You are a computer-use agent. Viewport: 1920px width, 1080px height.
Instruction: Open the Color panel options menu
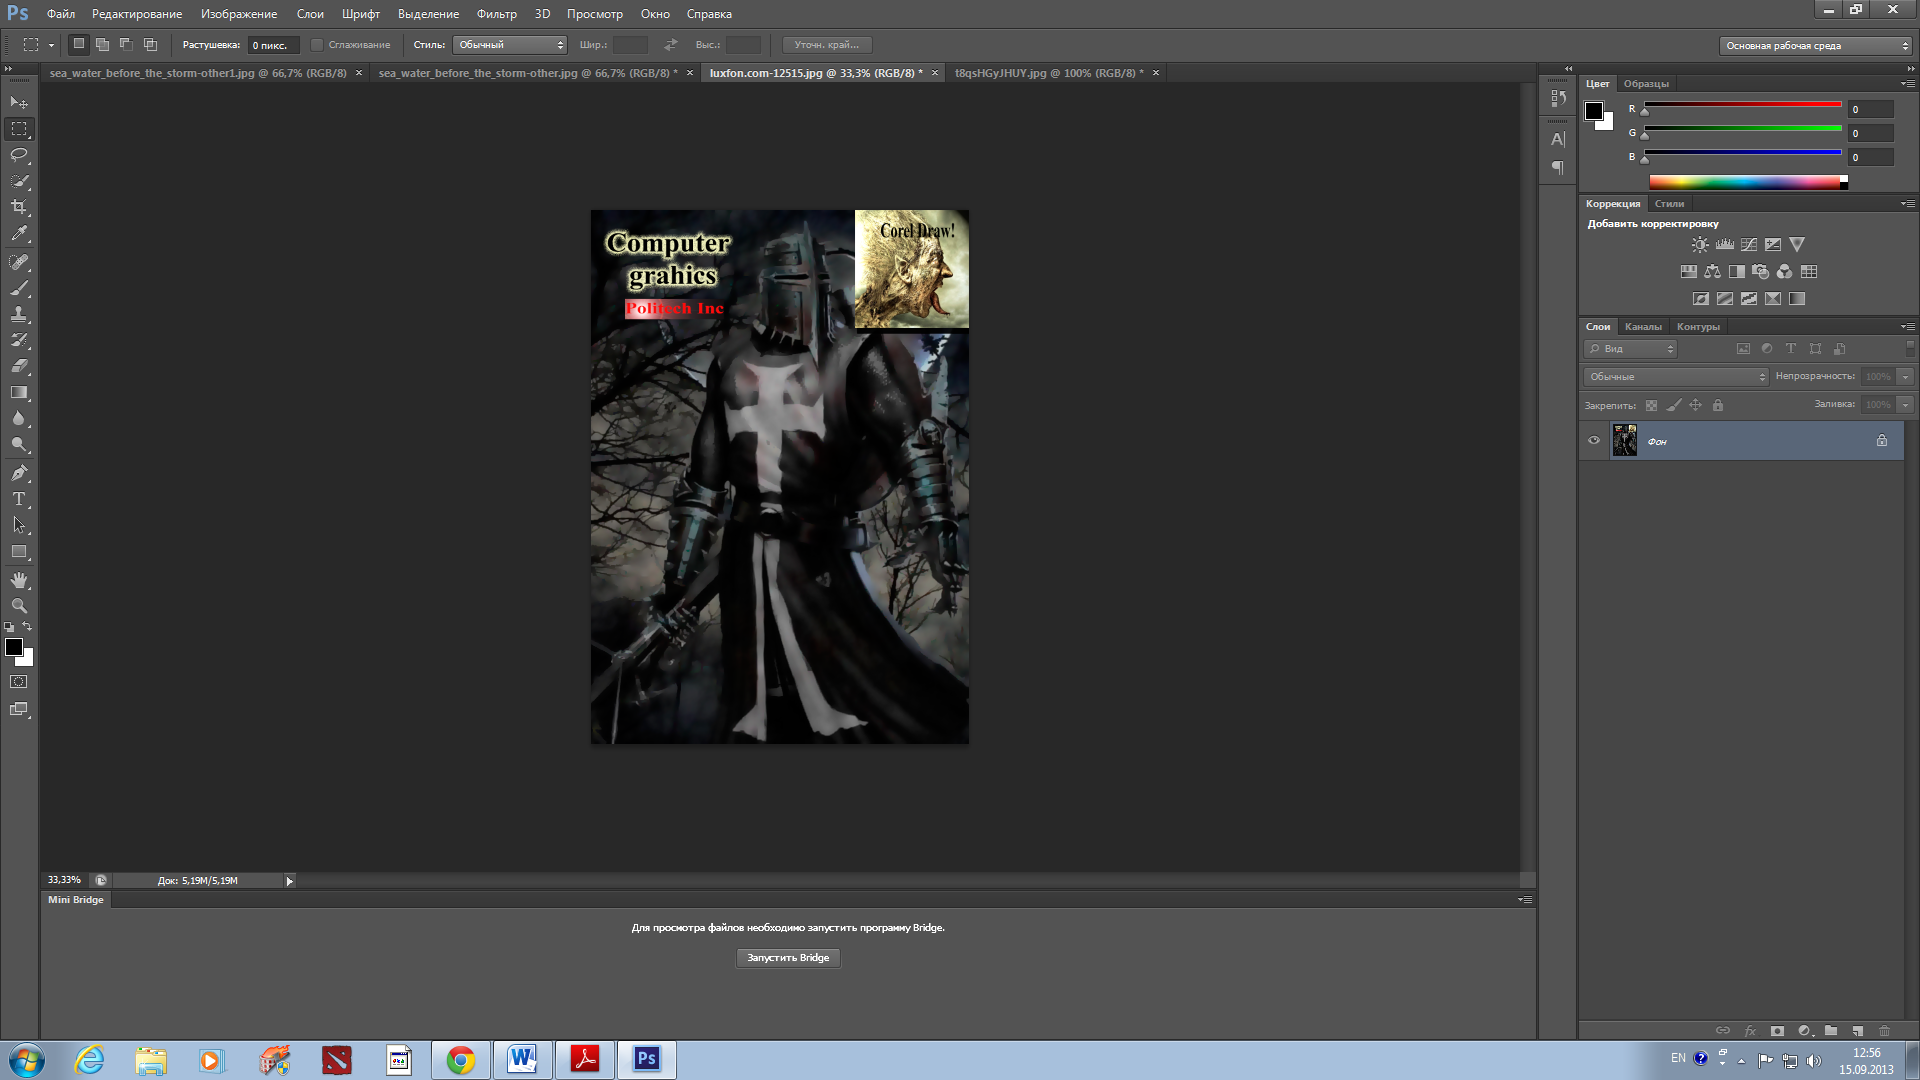click(1908, 84)
